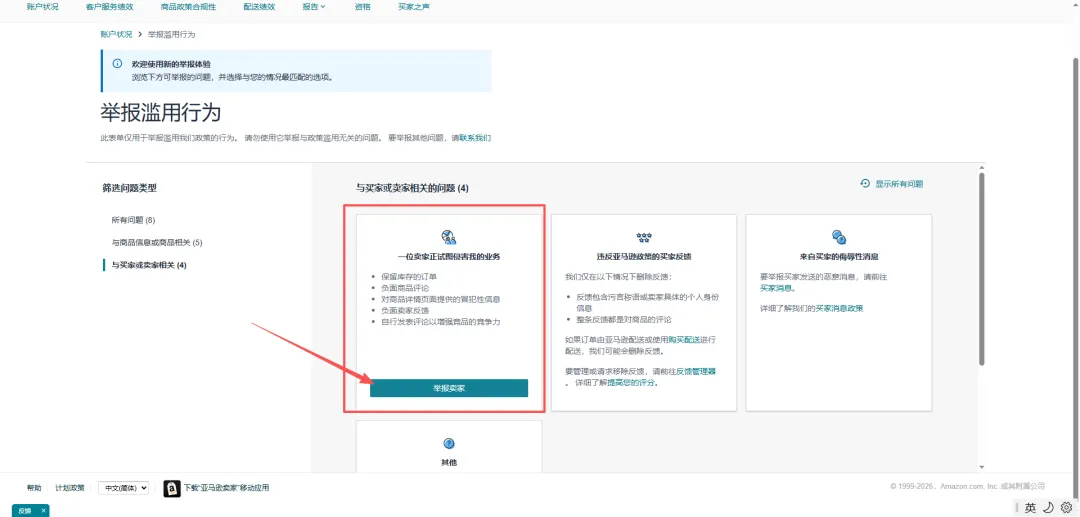Image resolution: width=1080 pixels, height=517 pixels.
Task: Open the 报告 dropdown menu
Action: [313, 6]
